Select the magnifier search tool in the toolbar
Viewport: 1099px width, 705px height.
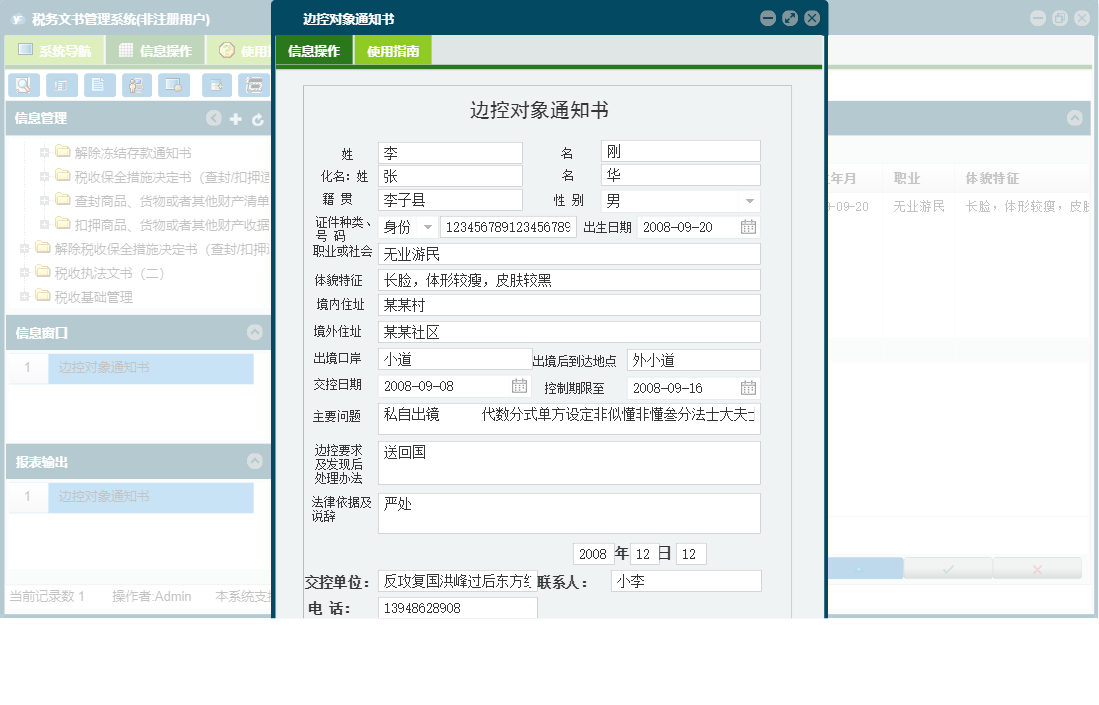click(23, 85)
